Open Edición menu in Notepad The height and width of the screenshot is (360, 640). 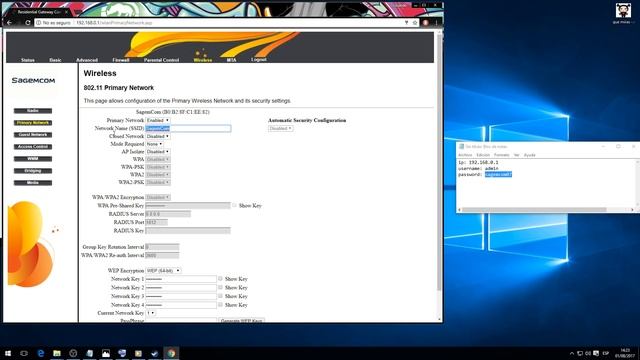click(483, 155)
